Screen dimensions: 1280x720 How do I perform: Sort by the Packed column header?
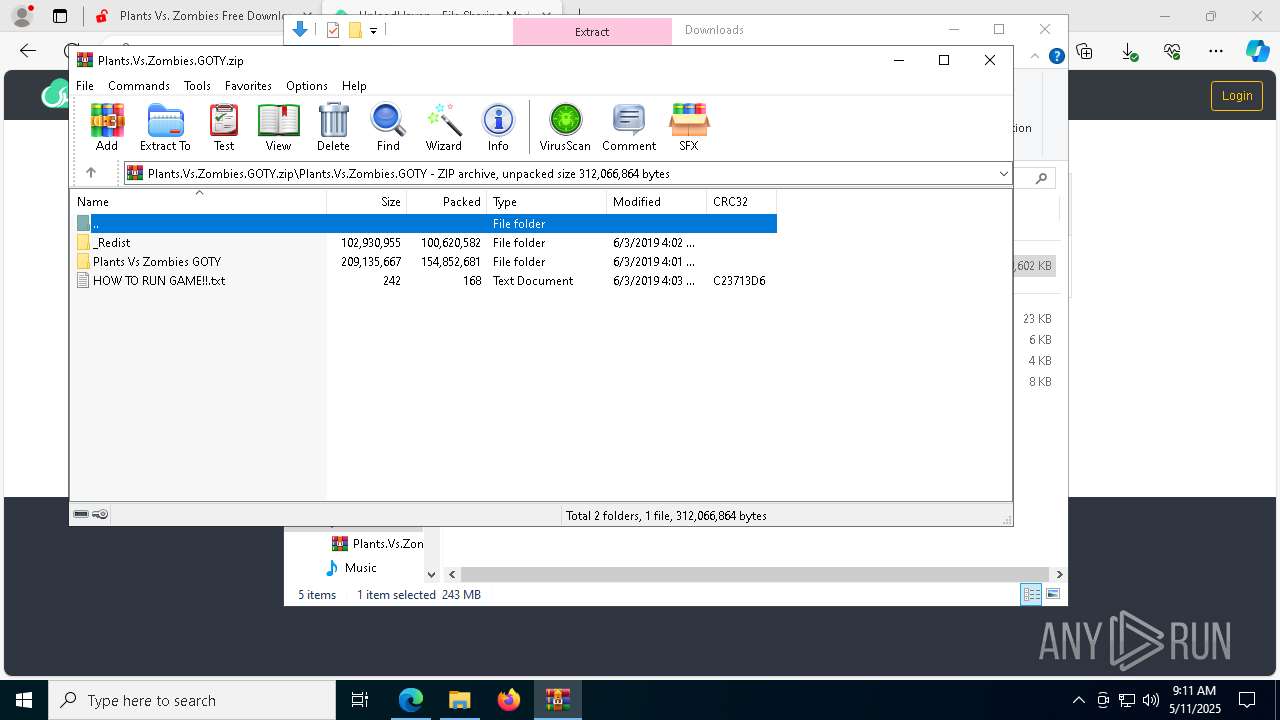pos(447,201)
